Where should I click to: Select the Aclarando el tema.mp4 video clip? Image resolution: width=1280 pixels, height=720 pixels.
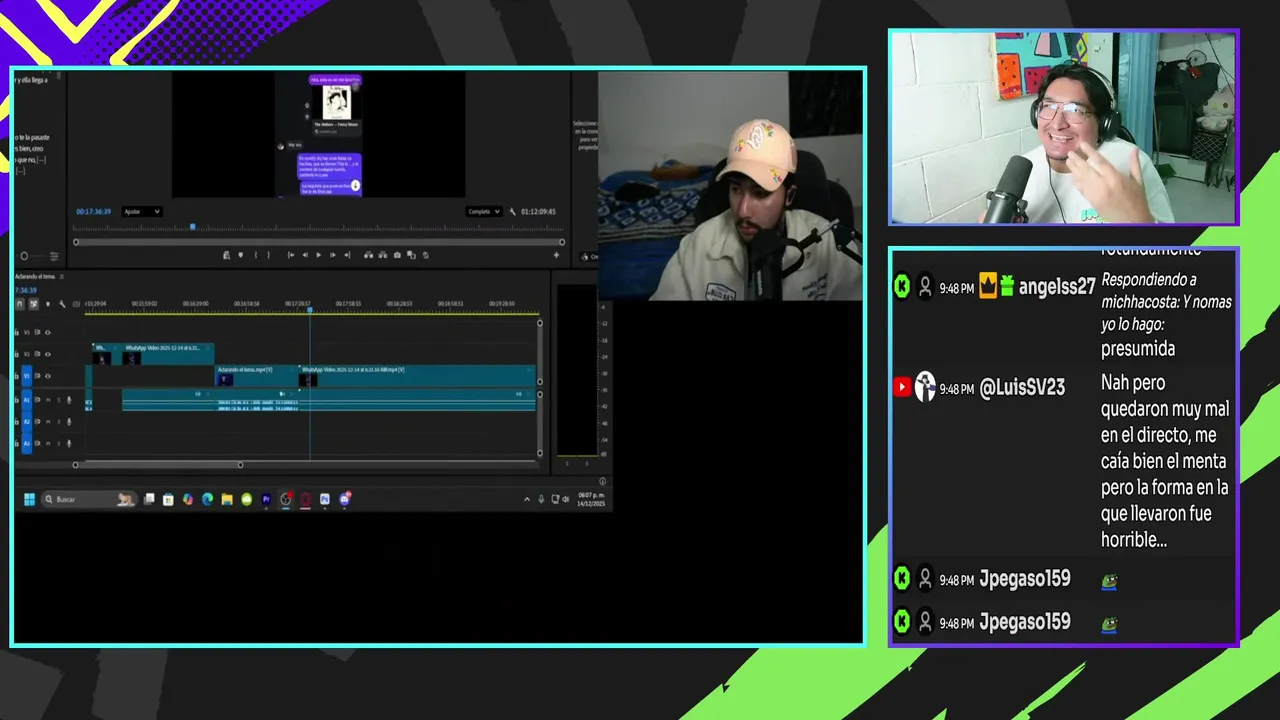[257, 375]
